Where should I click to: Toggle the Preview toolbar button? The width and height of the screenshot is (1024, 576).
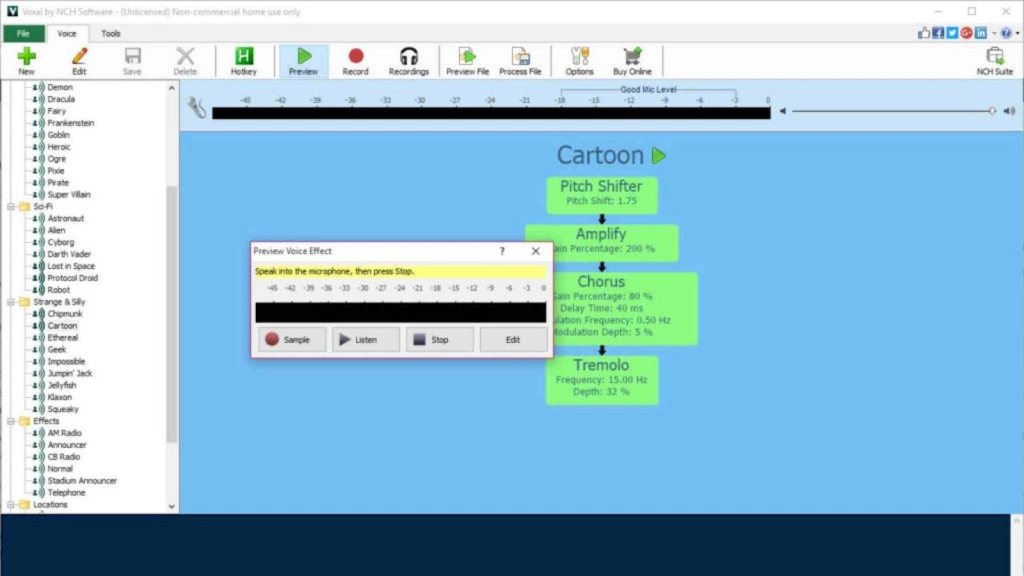coord(304,61)
